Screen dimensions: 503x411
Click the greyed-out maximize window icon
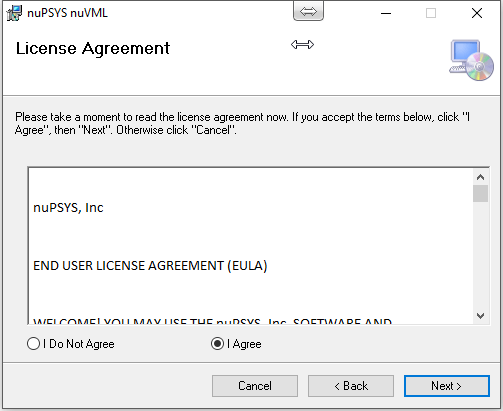pyautogui.click(x=431, y=13)
